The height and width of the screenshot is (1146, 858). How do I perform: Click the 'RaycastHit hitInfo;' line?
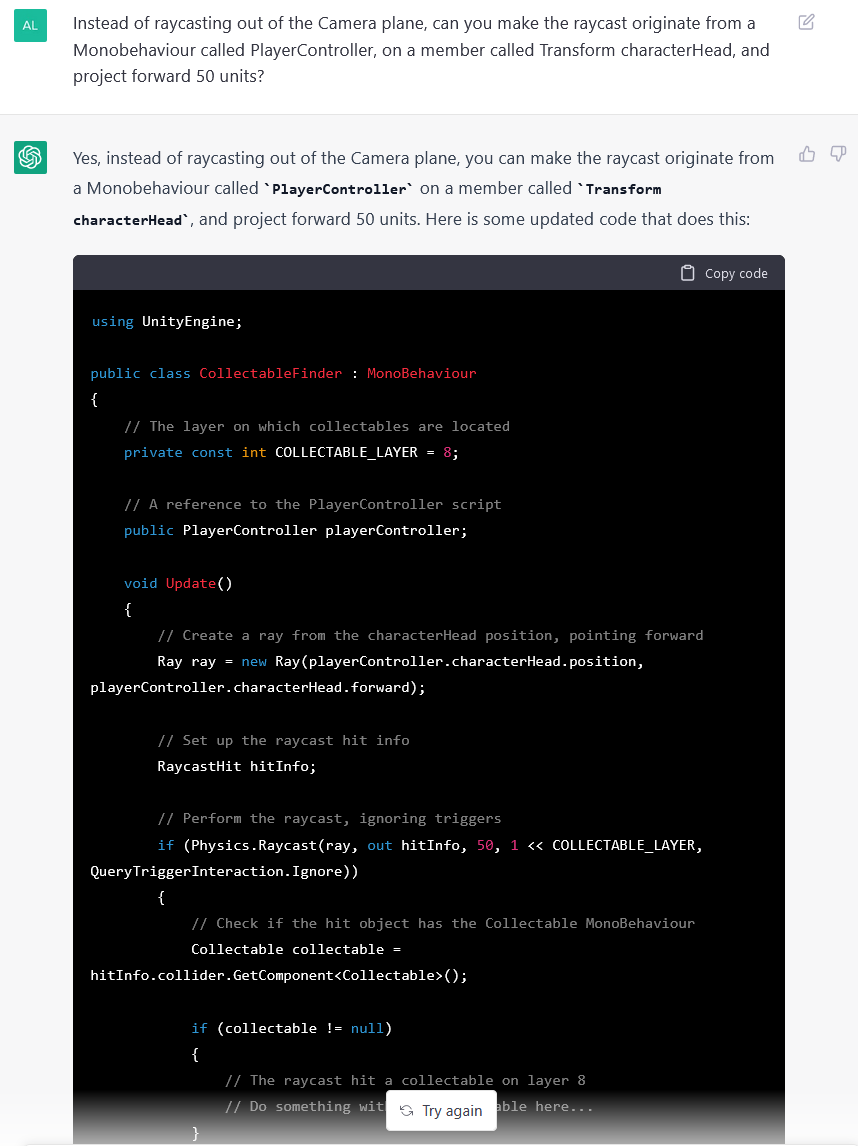237,767
